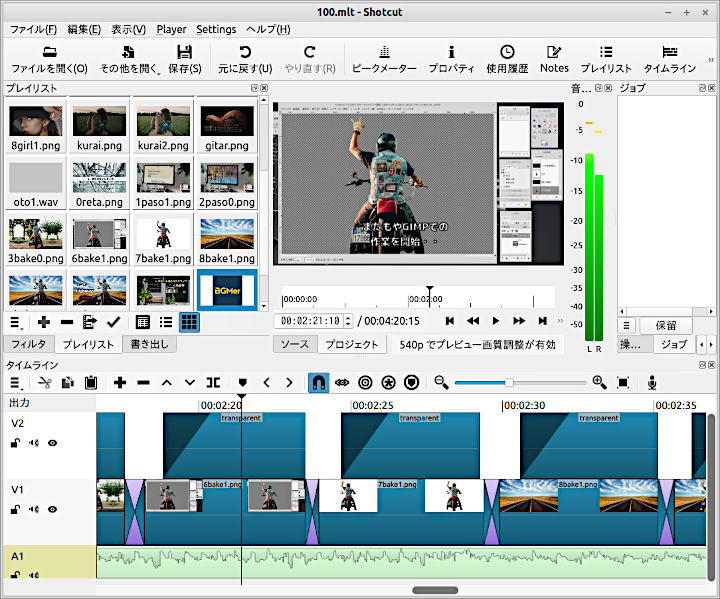The width and height of the screenshot is (720, 599).
Task: Open the Peak Meter (ピークメーター) panel
Action: [384, 59]
